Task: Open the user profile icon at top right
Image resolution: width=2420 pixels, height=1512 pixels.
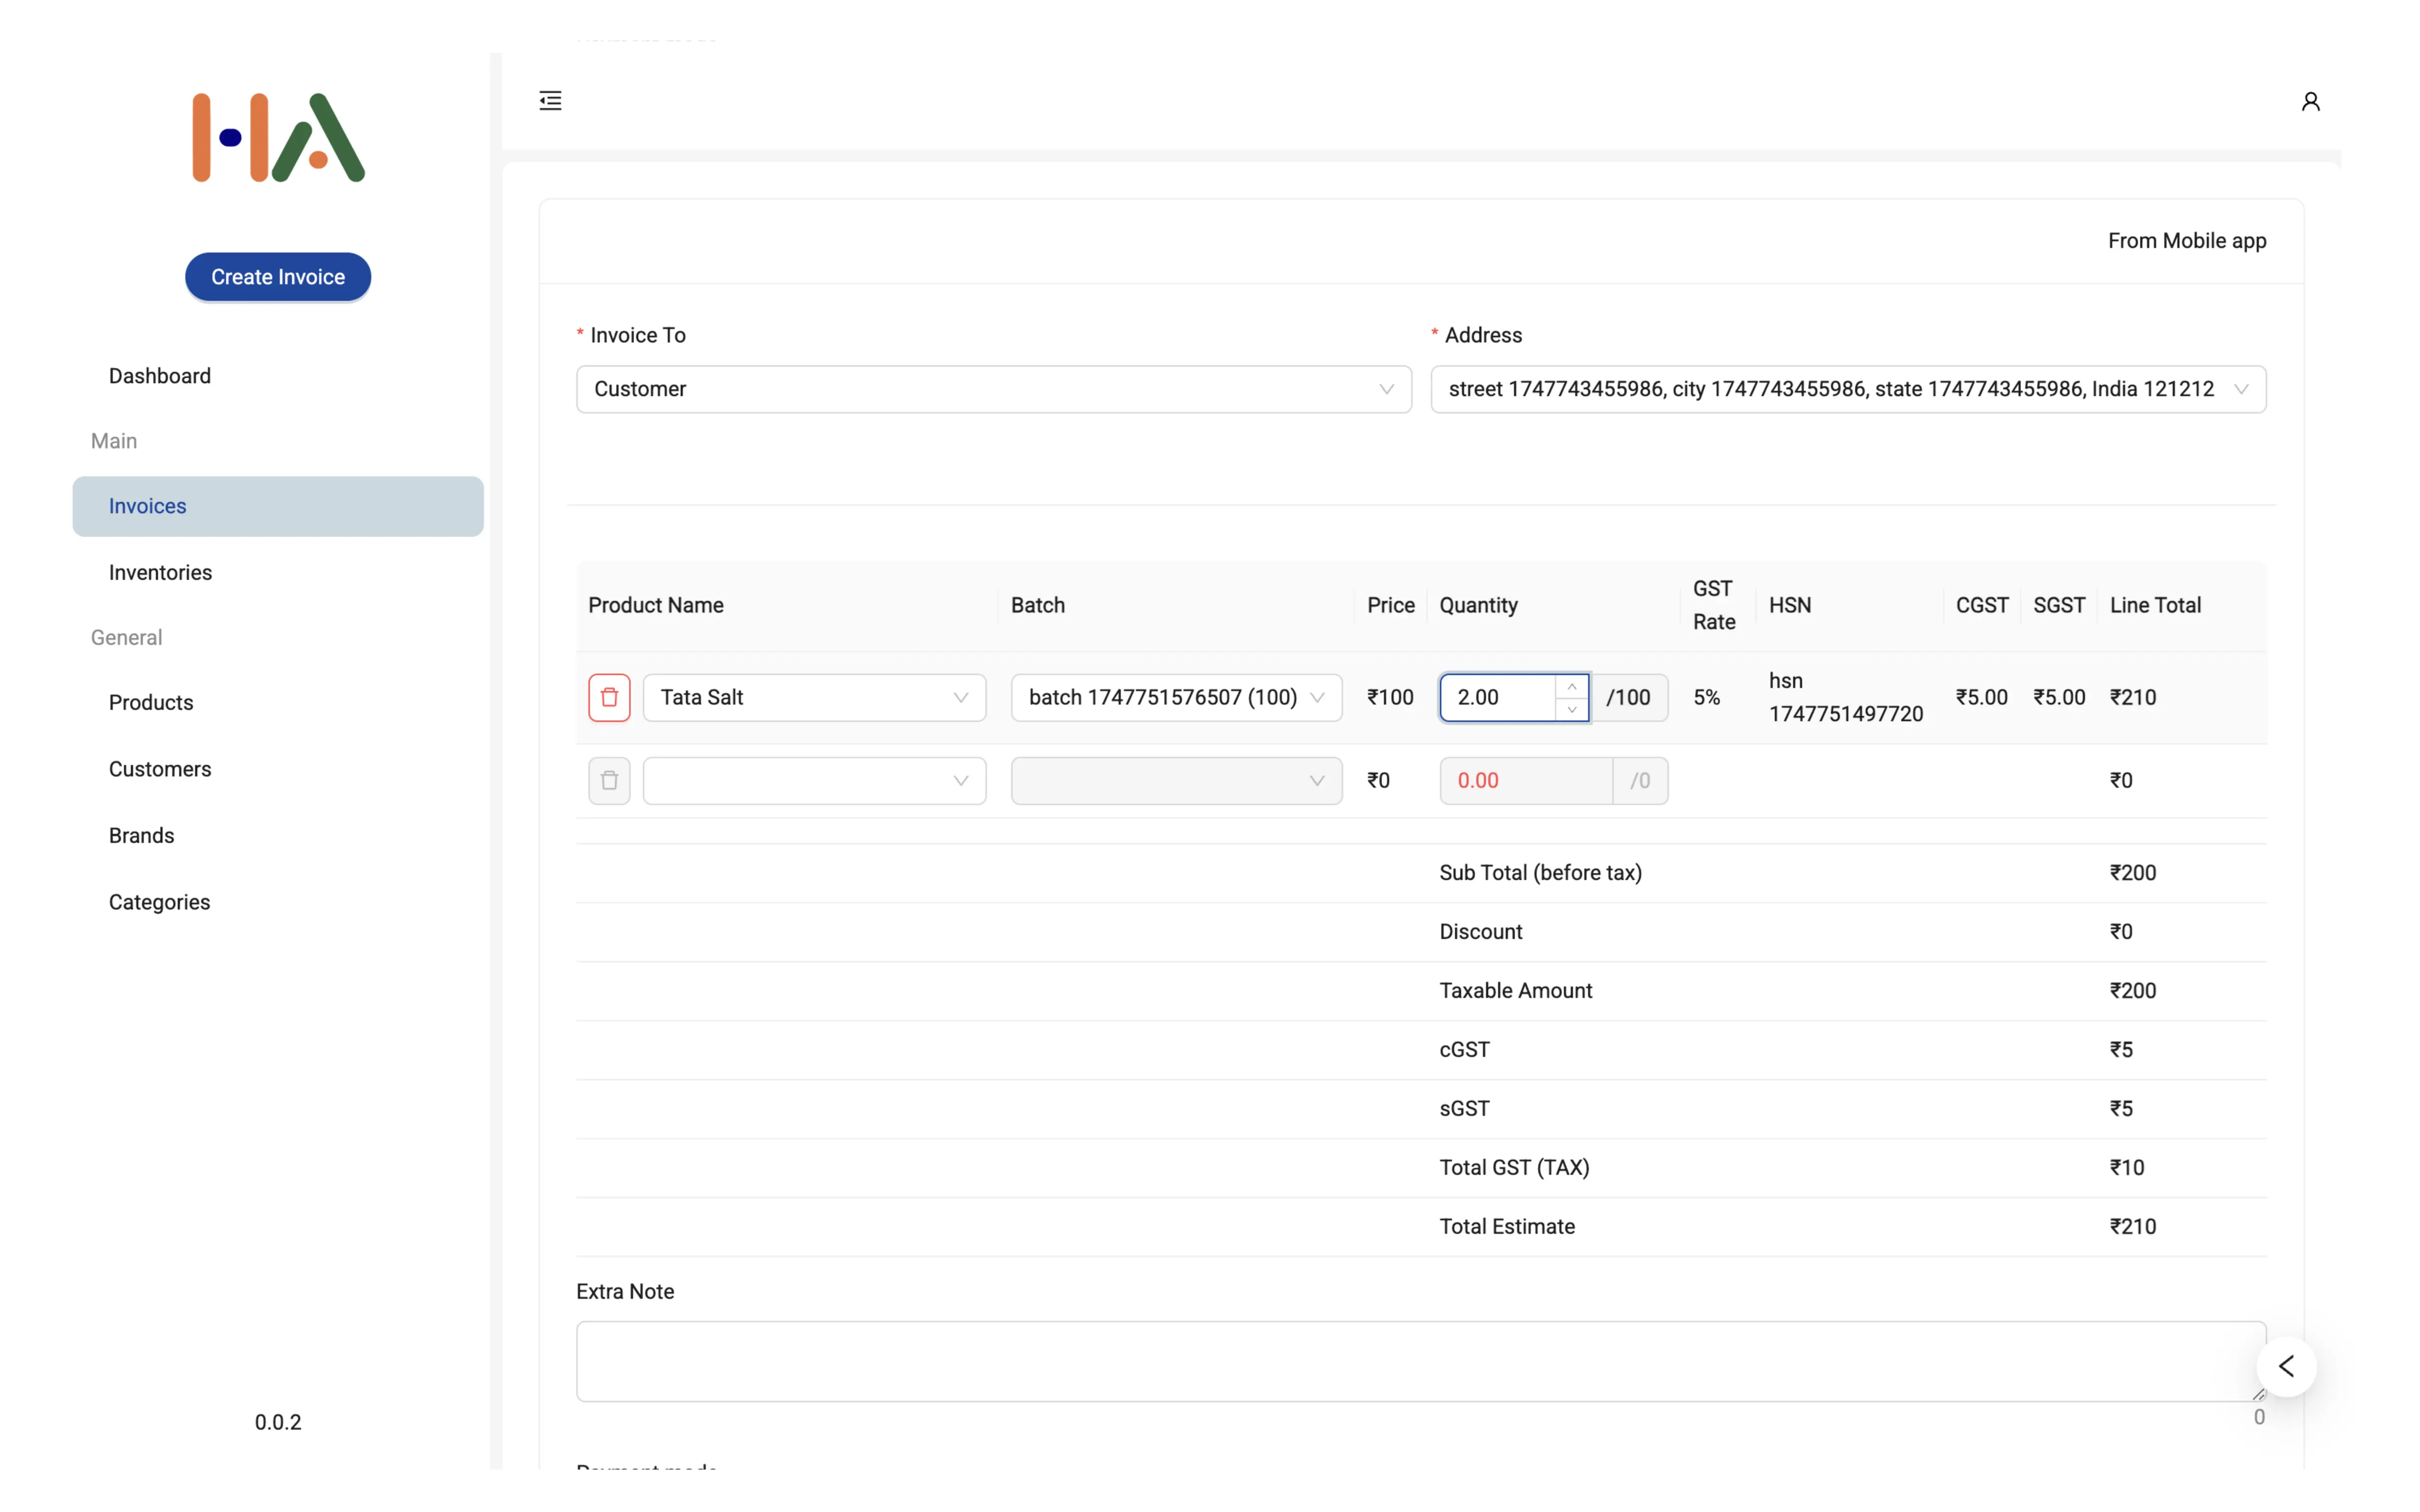Action: [2310, 100]
